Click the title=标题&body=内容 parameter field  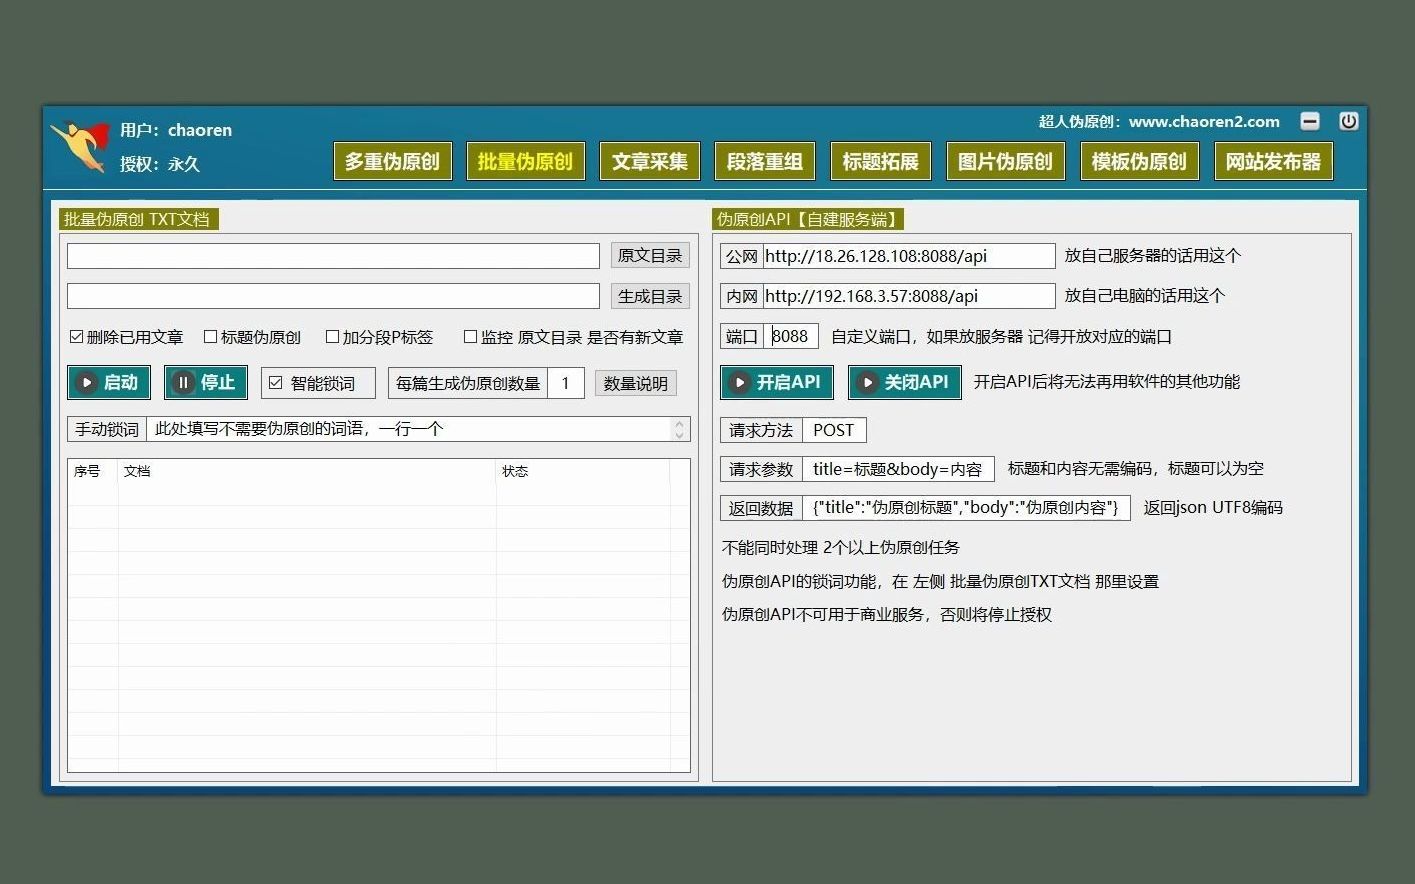(898, 469)
